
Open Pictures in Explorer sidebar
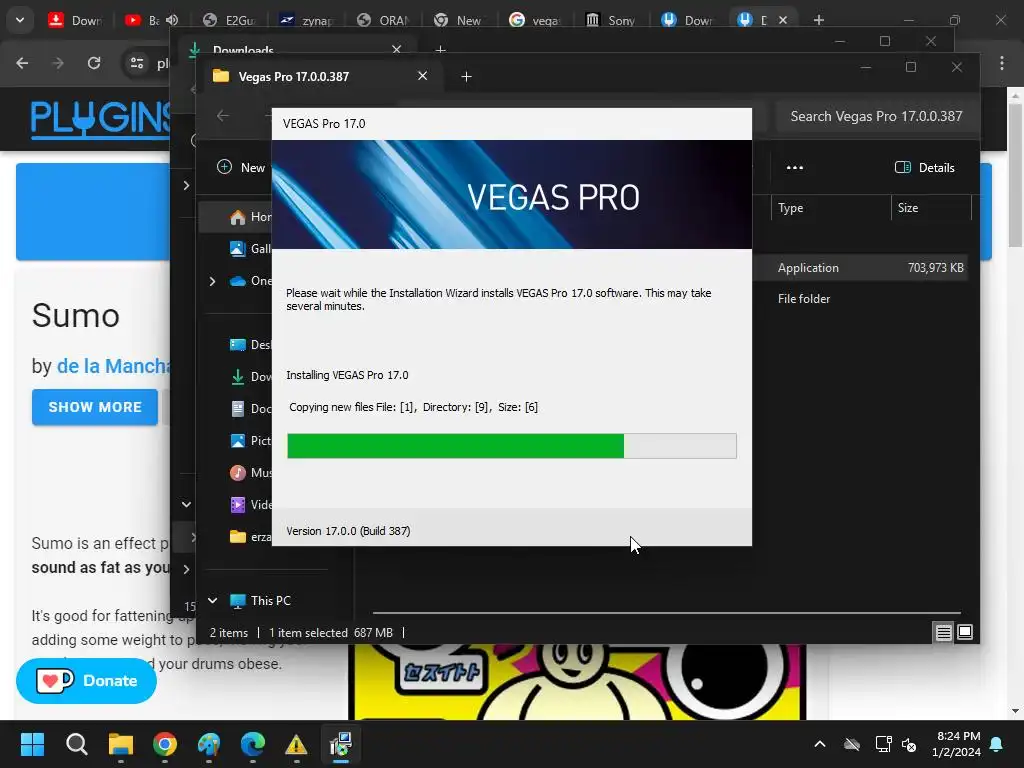pos(253,441)
